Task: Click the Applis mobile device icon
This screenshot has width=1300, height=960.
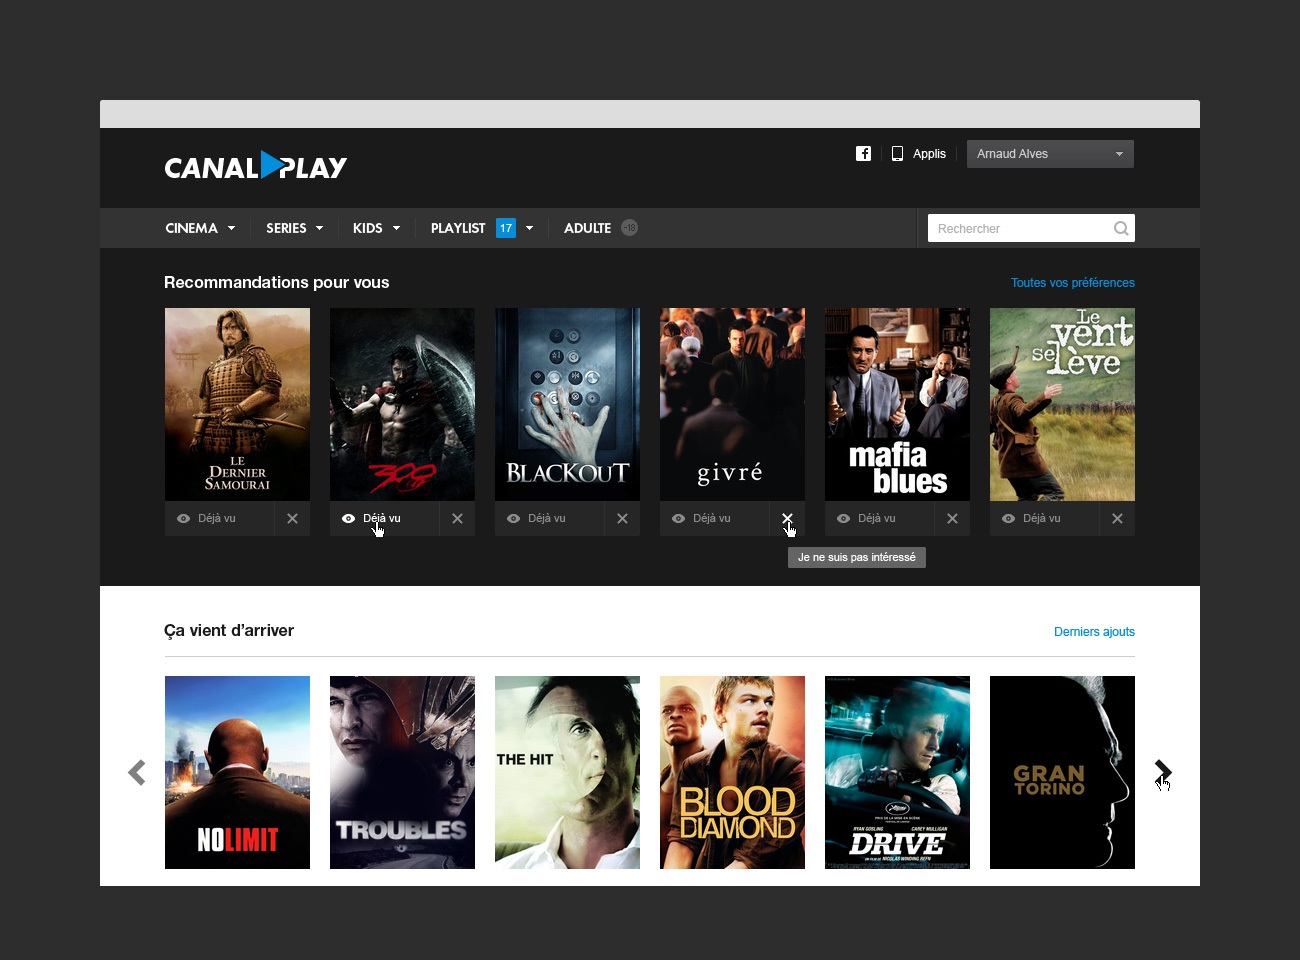Action: point(897,154)
